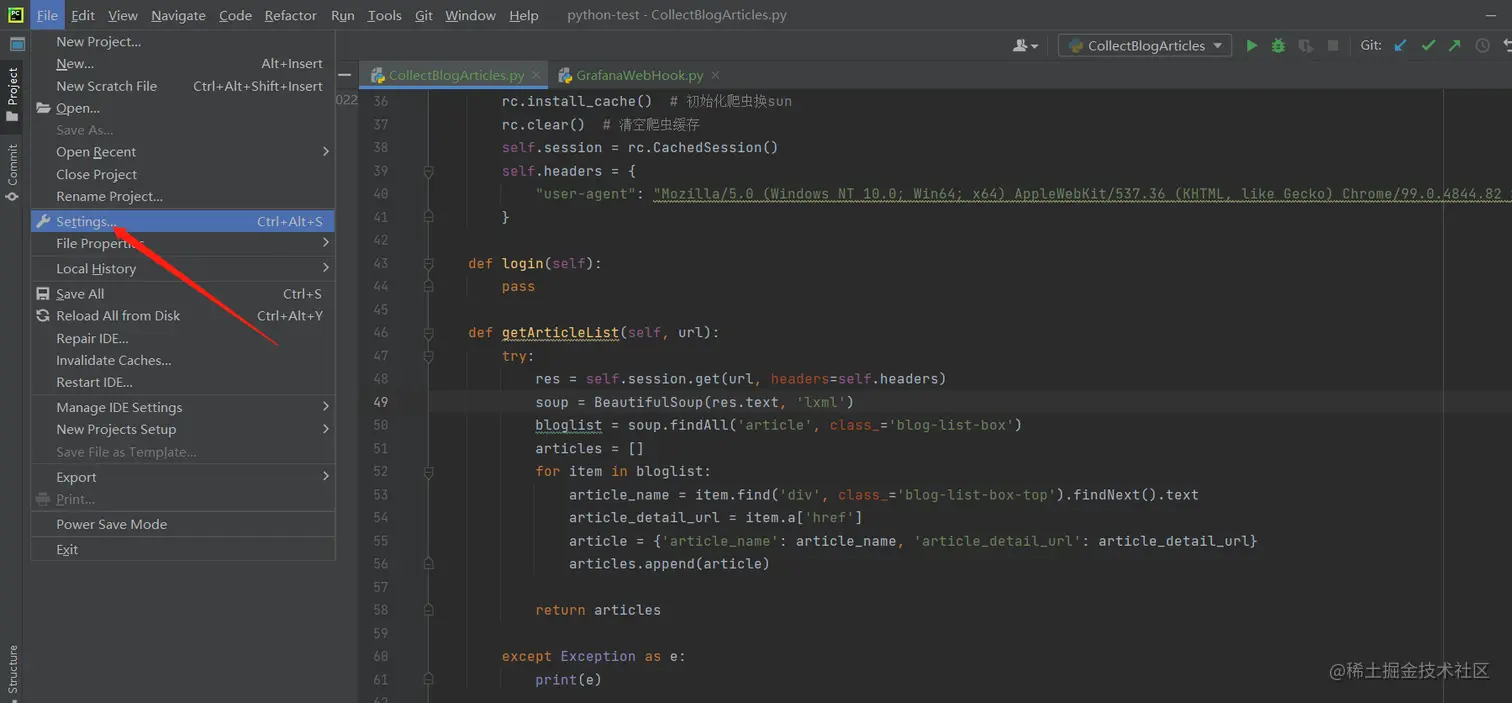This screenshot has height=703, width=1512.
Task: Choose New Project from File menu
Action: pos(183,42)
